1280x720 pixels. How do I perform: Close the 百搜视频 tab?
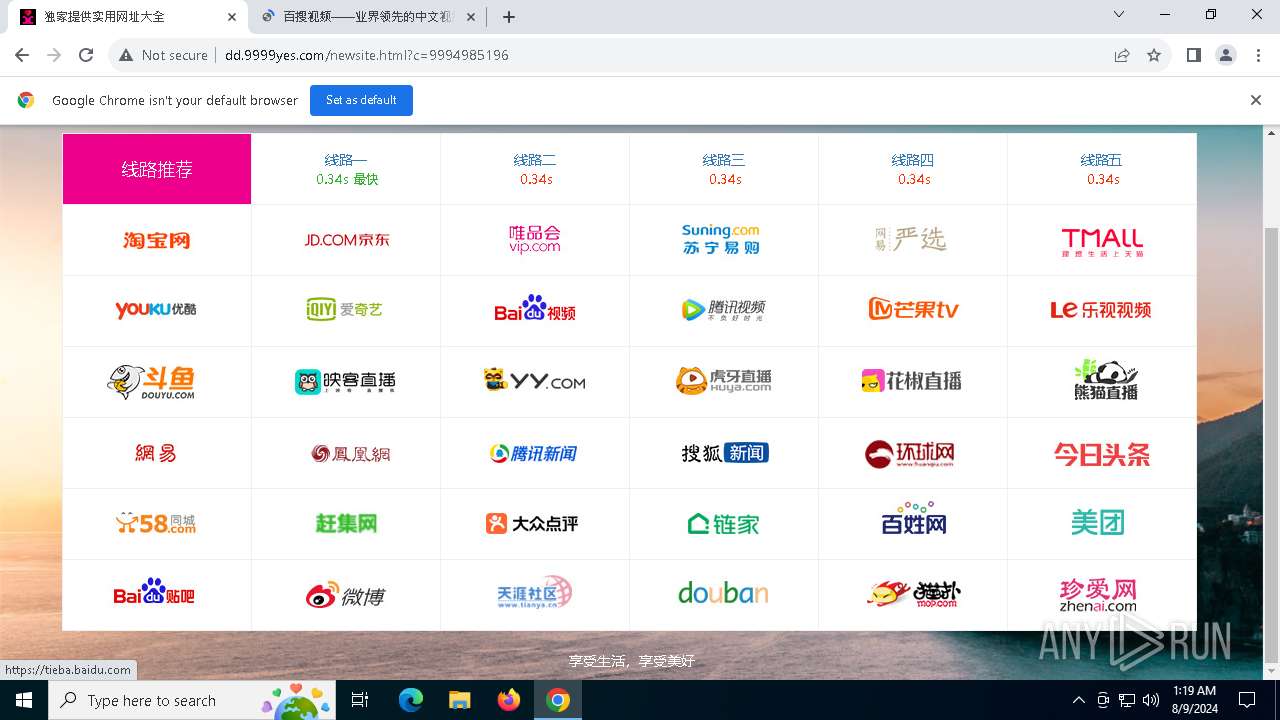click(x=471, y=17)
